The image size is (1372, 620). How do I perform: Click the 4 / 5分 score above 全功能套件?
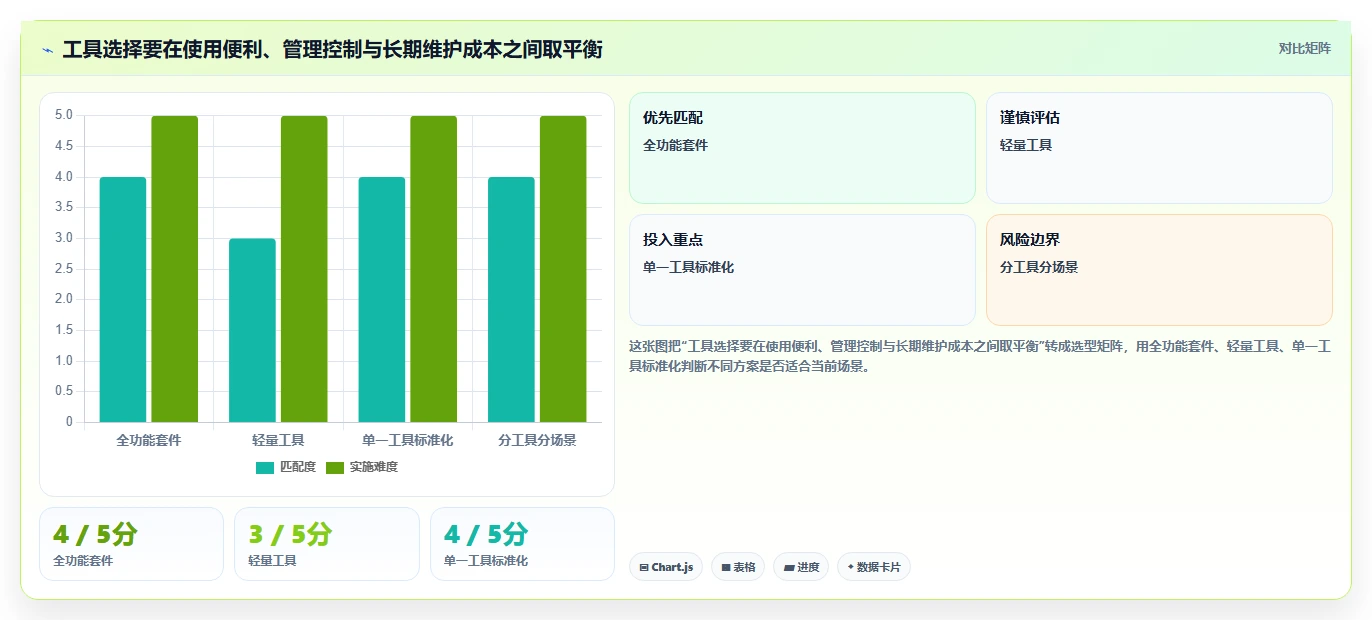pyautogui.click(x=95, y=535)
